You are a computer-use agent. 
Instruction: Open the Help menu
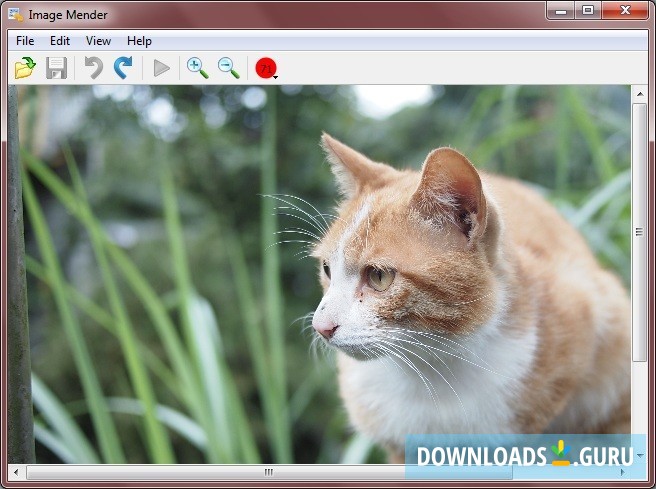click(139, 41)
